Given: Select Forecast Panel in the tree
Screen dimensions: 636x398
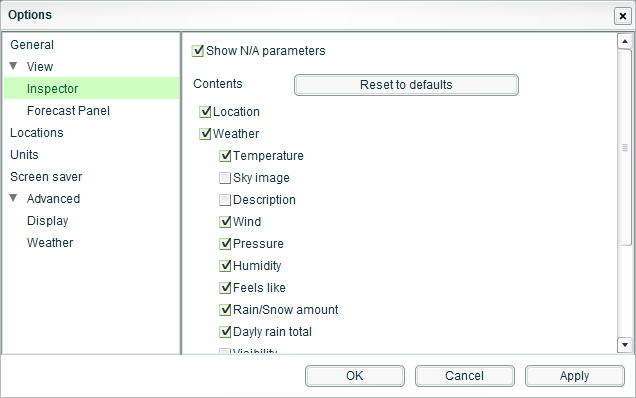Looking at the screenshot, I should 68,111.
